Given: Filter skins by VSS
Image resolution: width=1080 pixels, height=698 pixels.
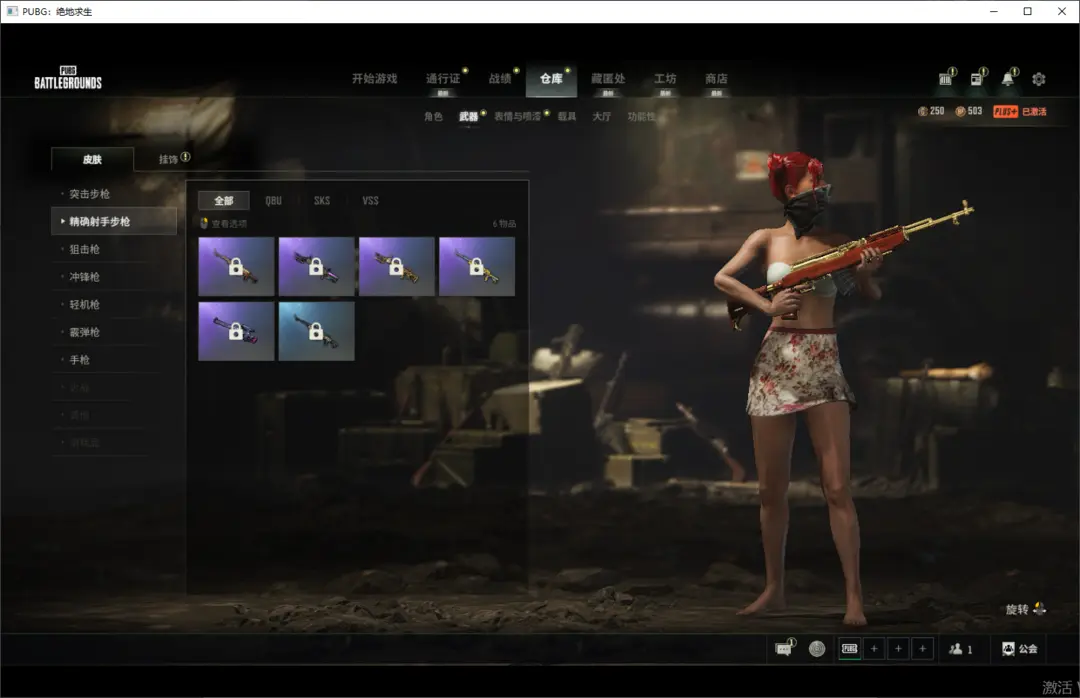Looking at the screenshot, I should (x=371, y=201).
